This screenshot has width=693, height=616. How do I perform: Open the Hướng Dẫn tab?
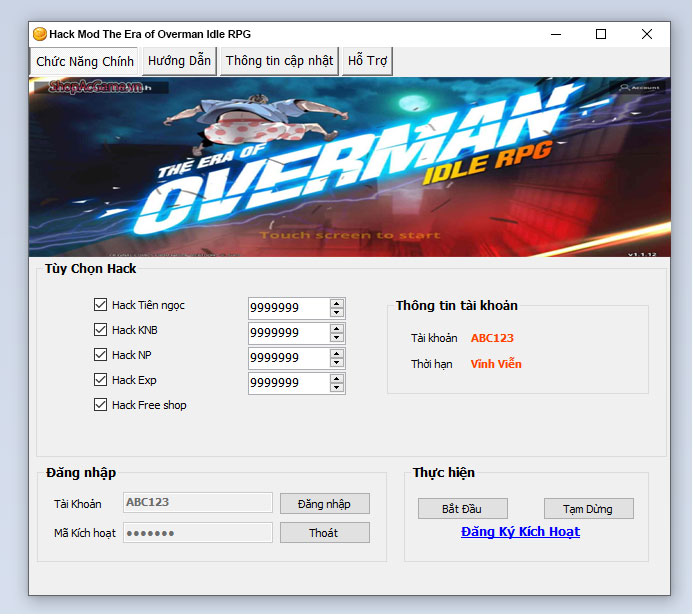(179, 61)
